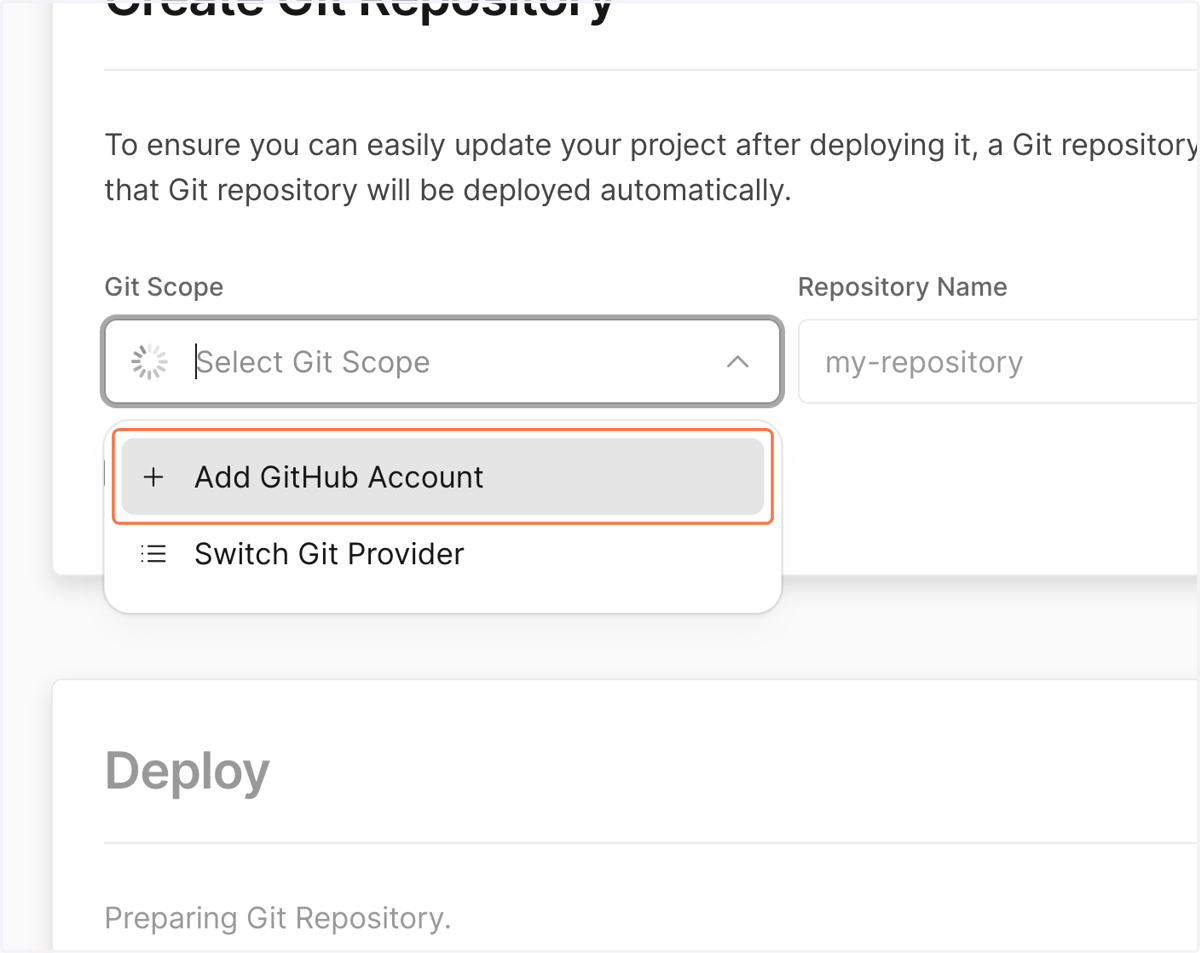Collapse the Git Scope dropdown with the chevron
The height and width of the screenshot is (953, 1200).
[737, 362]
